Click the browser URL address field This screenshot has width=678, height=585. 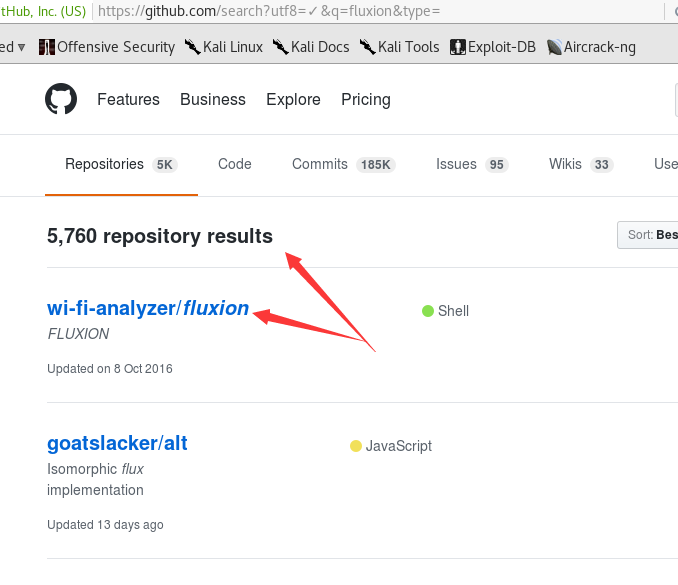(x=378, y=11)
